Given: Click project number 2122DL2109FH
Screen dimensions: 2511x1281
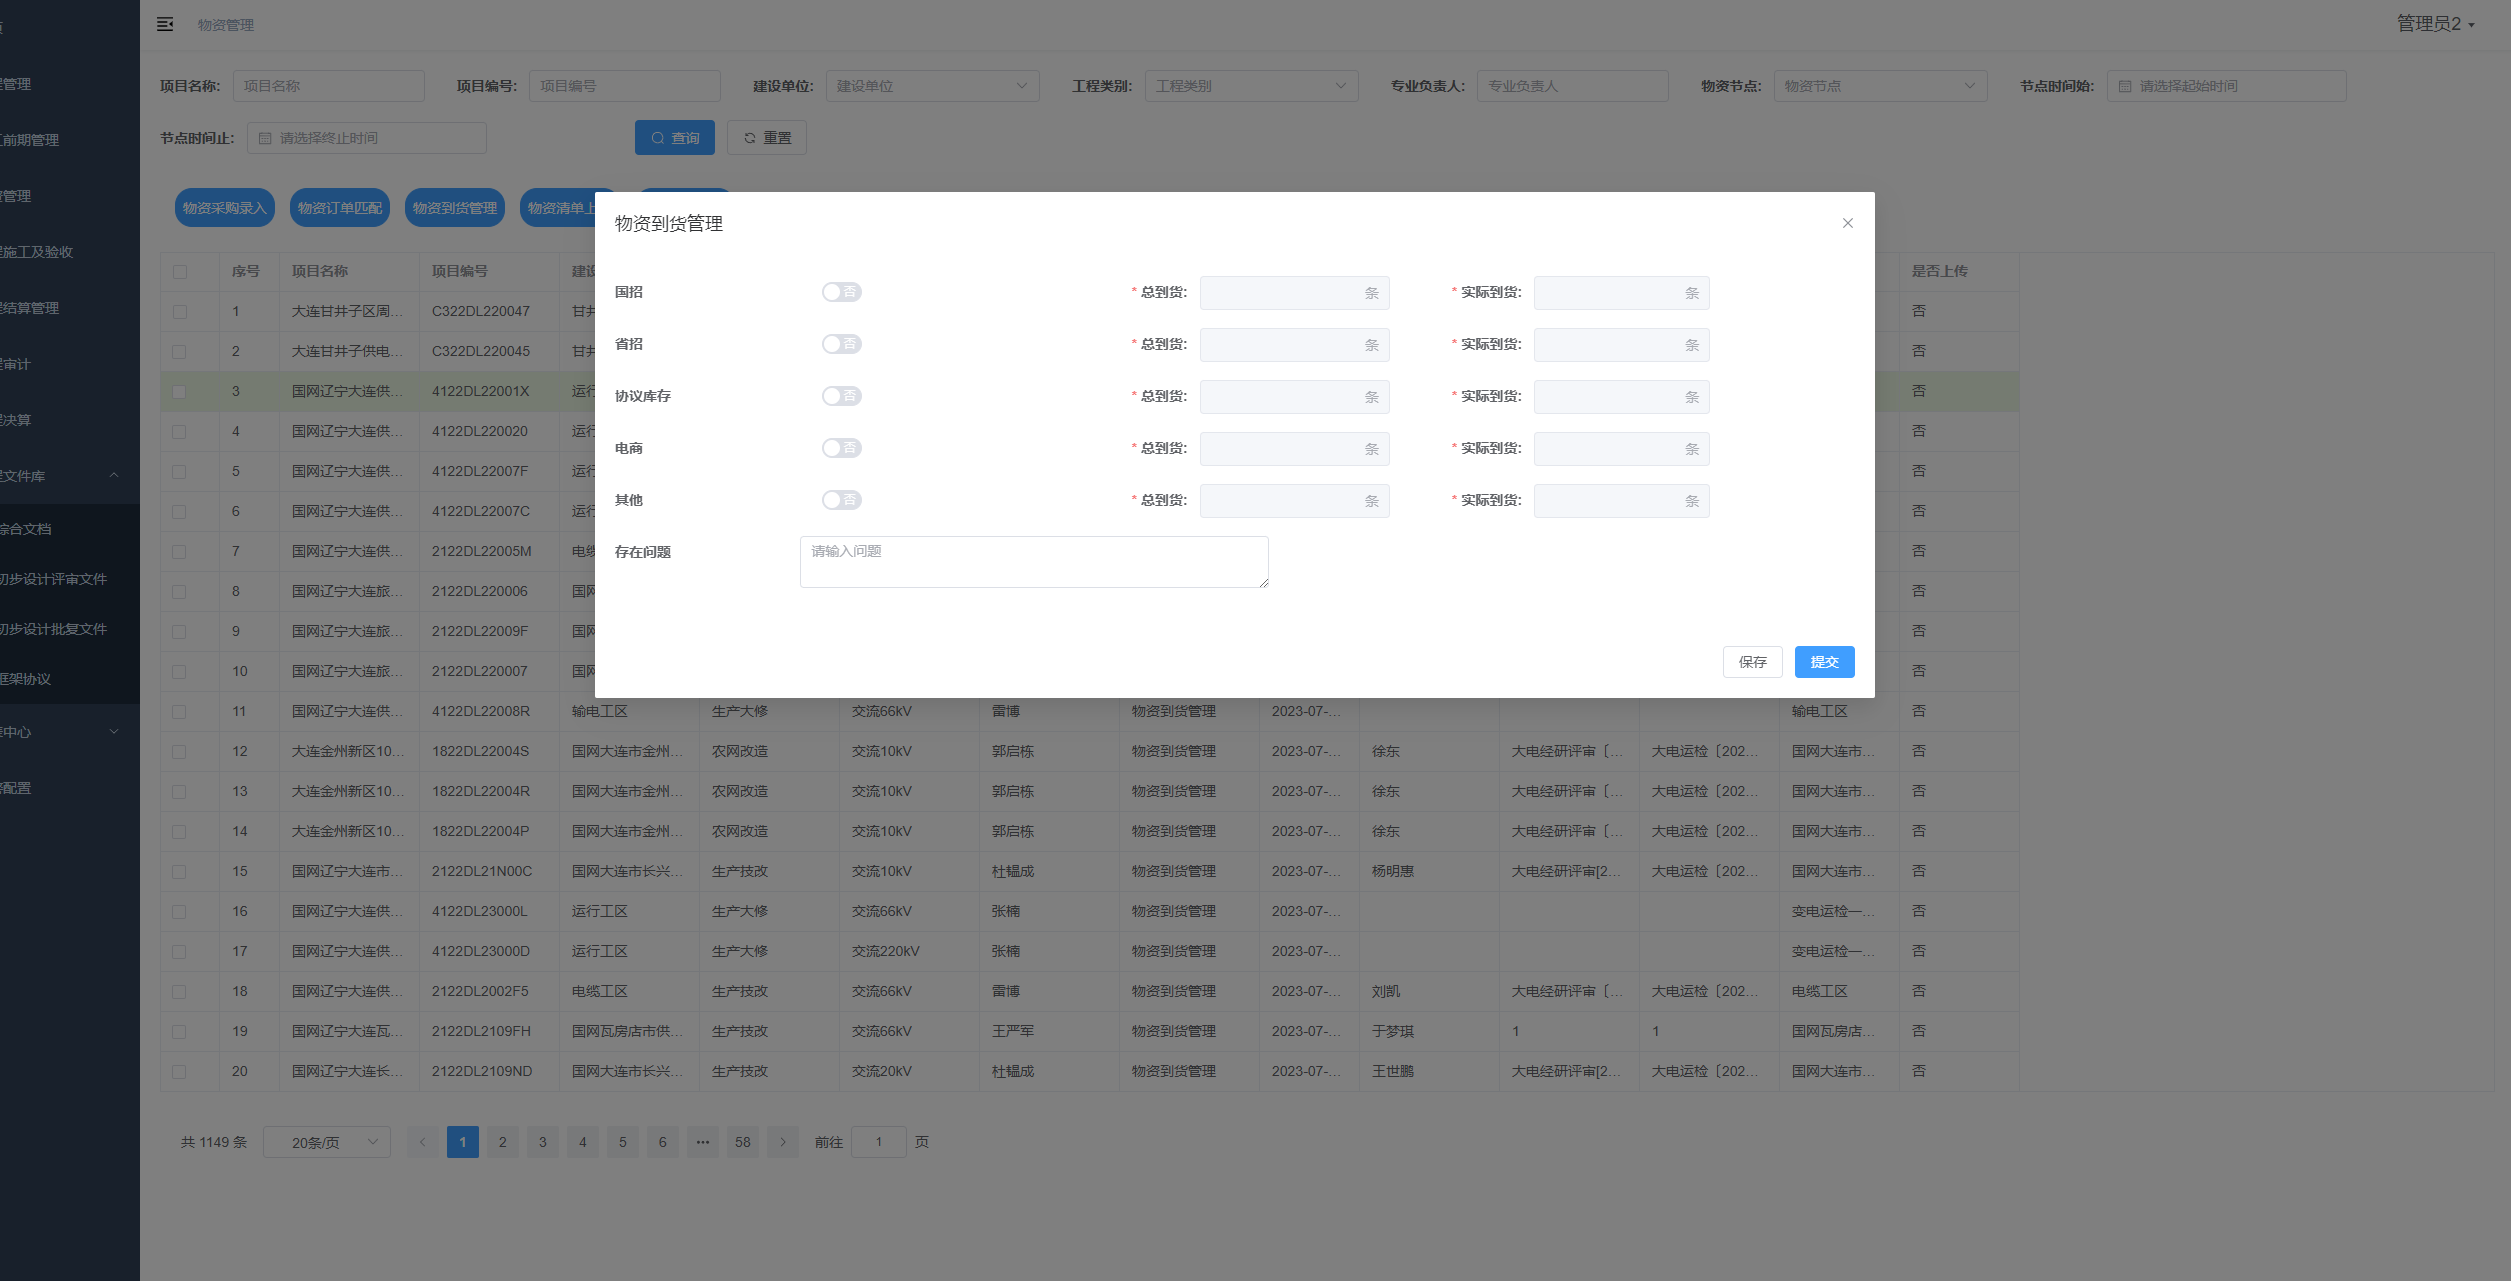Looking at the screenshot, I should [x=481, y=1031].
